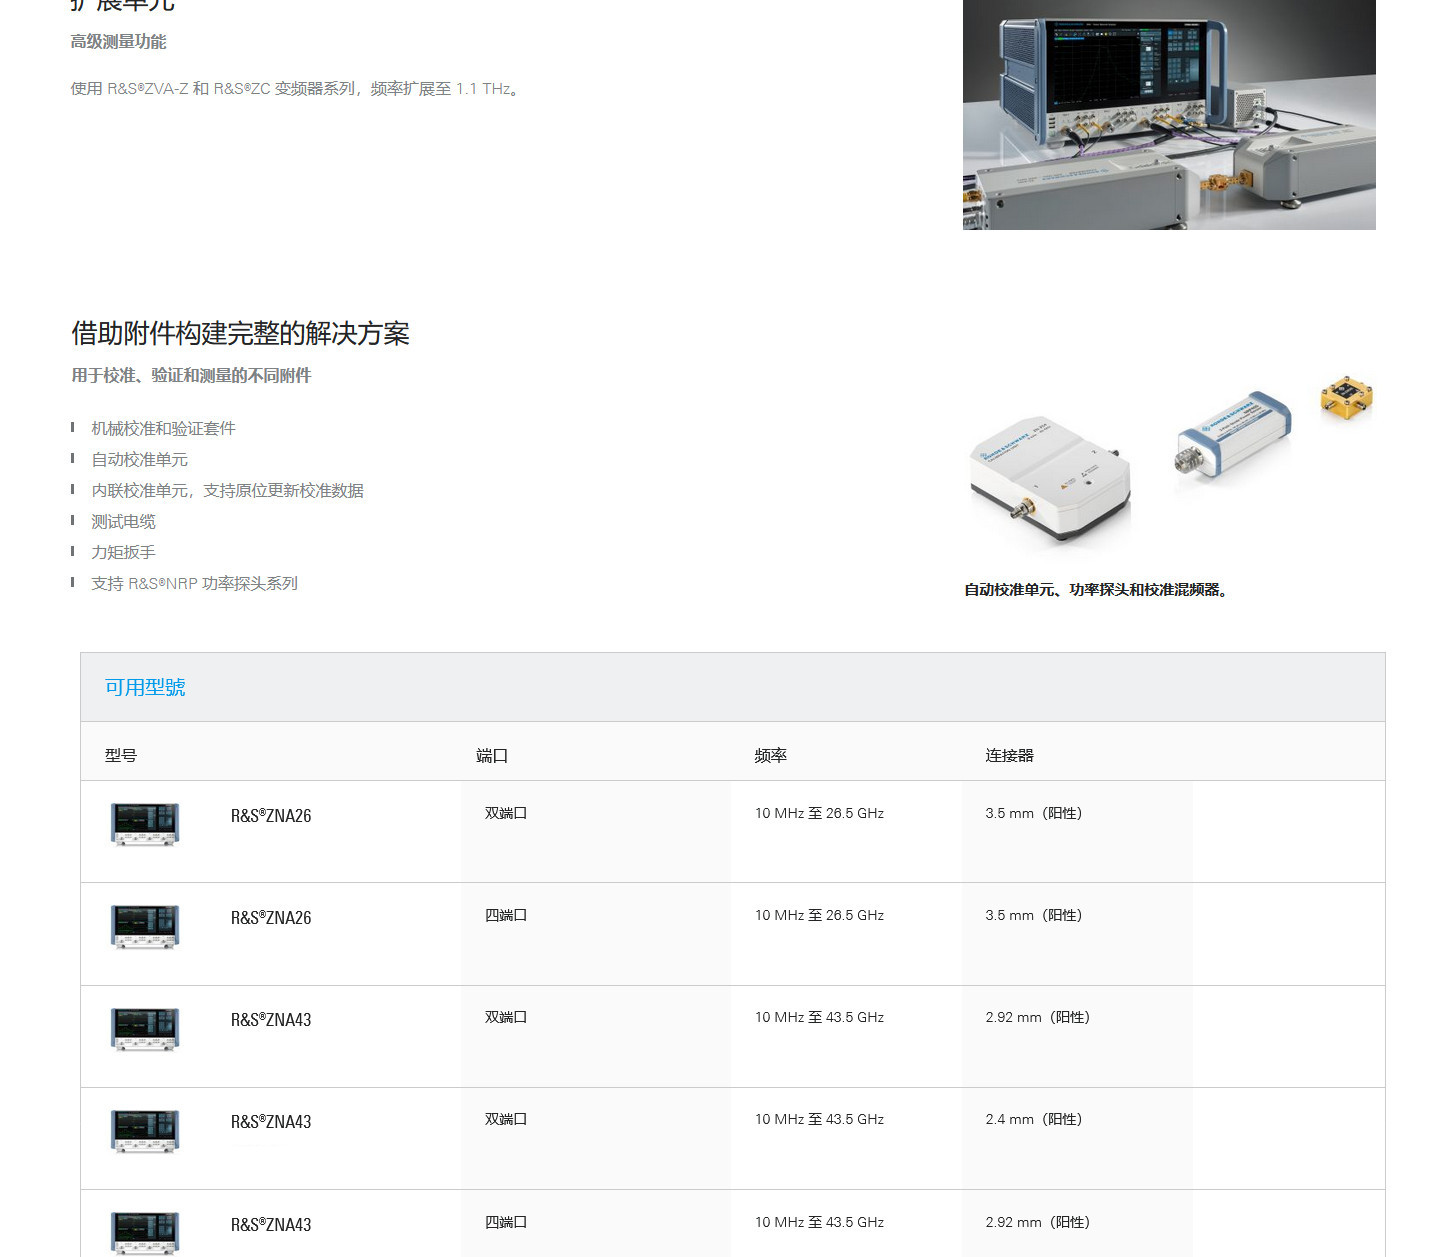This screenshot has height=1257, width=1445.
Task: Open thumbnail of ZNA43 with 2.4 mm connector
Action: [x=145, y=1131]
